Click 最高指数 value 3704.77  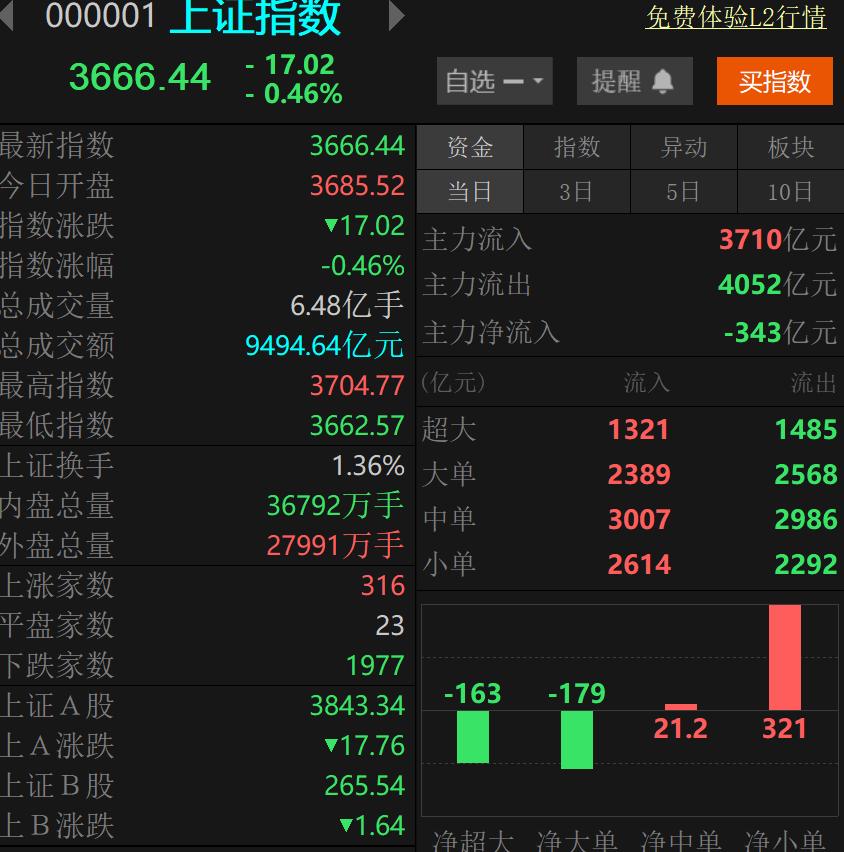tap(357, 386)
